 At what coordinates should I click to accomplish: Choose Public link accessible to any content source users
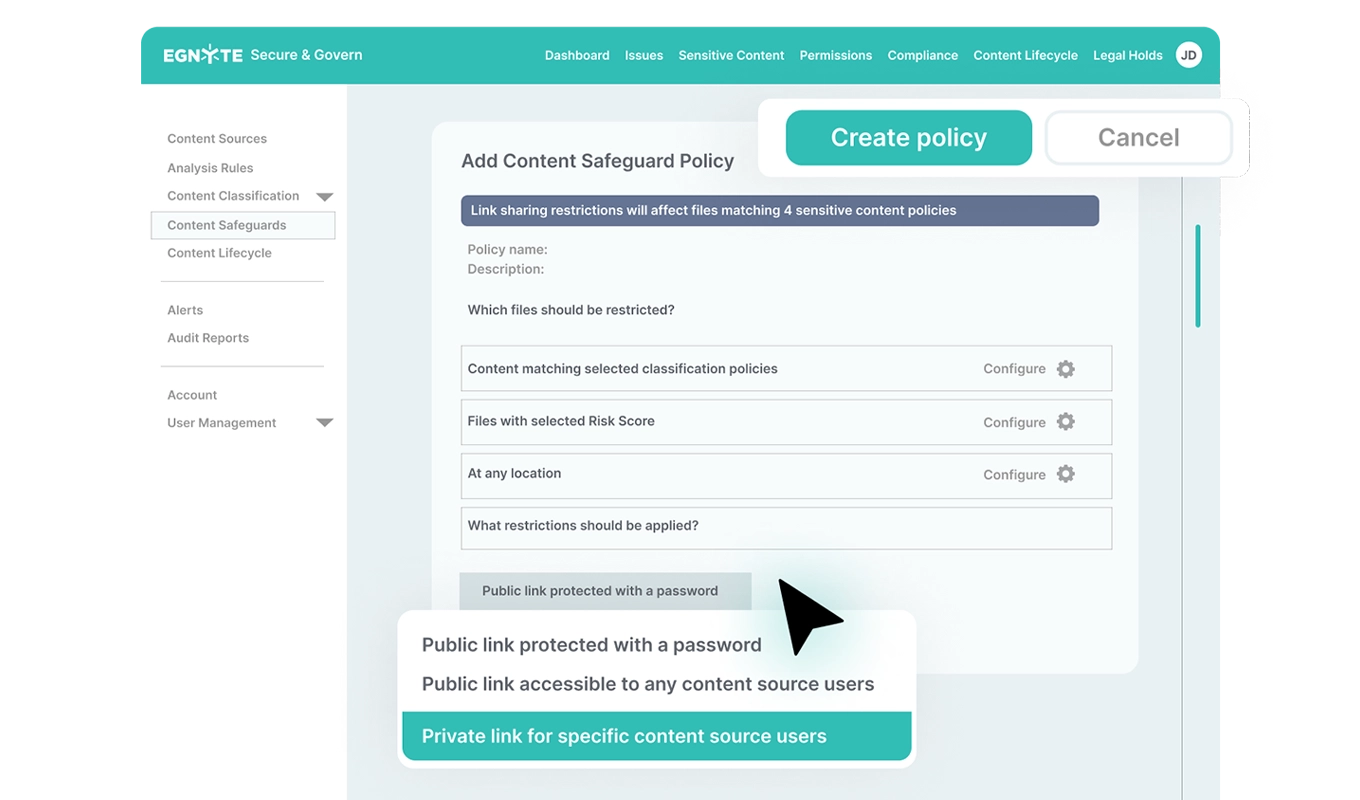[x=648, y=684]
